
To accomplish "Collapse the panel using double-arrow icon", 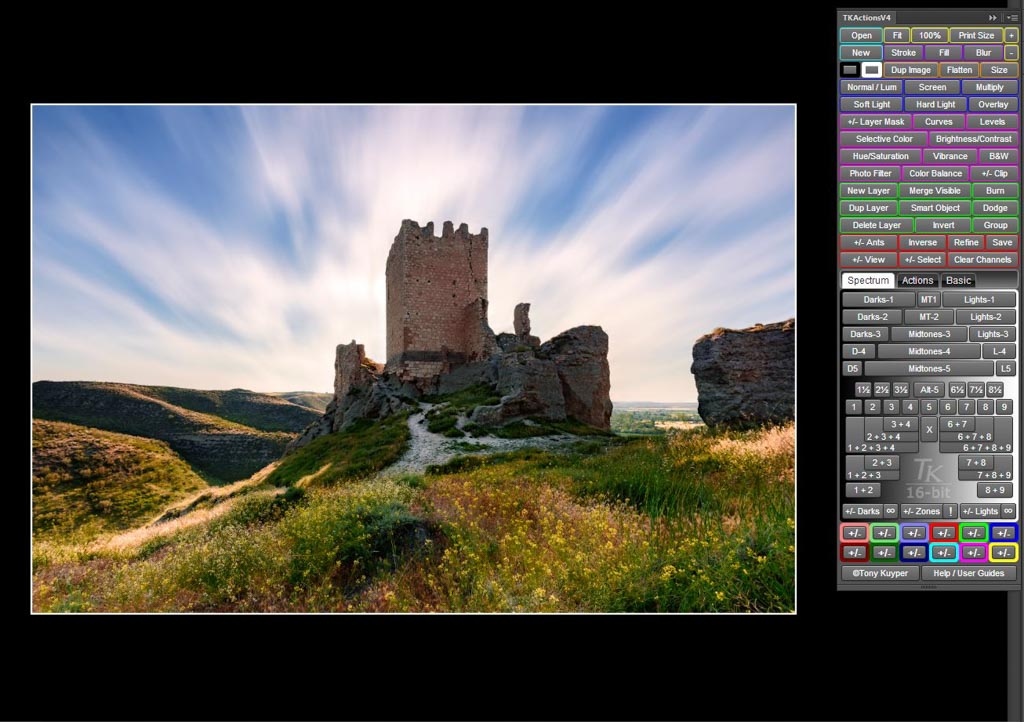I will pyautogui.click(x=993, y=18).
